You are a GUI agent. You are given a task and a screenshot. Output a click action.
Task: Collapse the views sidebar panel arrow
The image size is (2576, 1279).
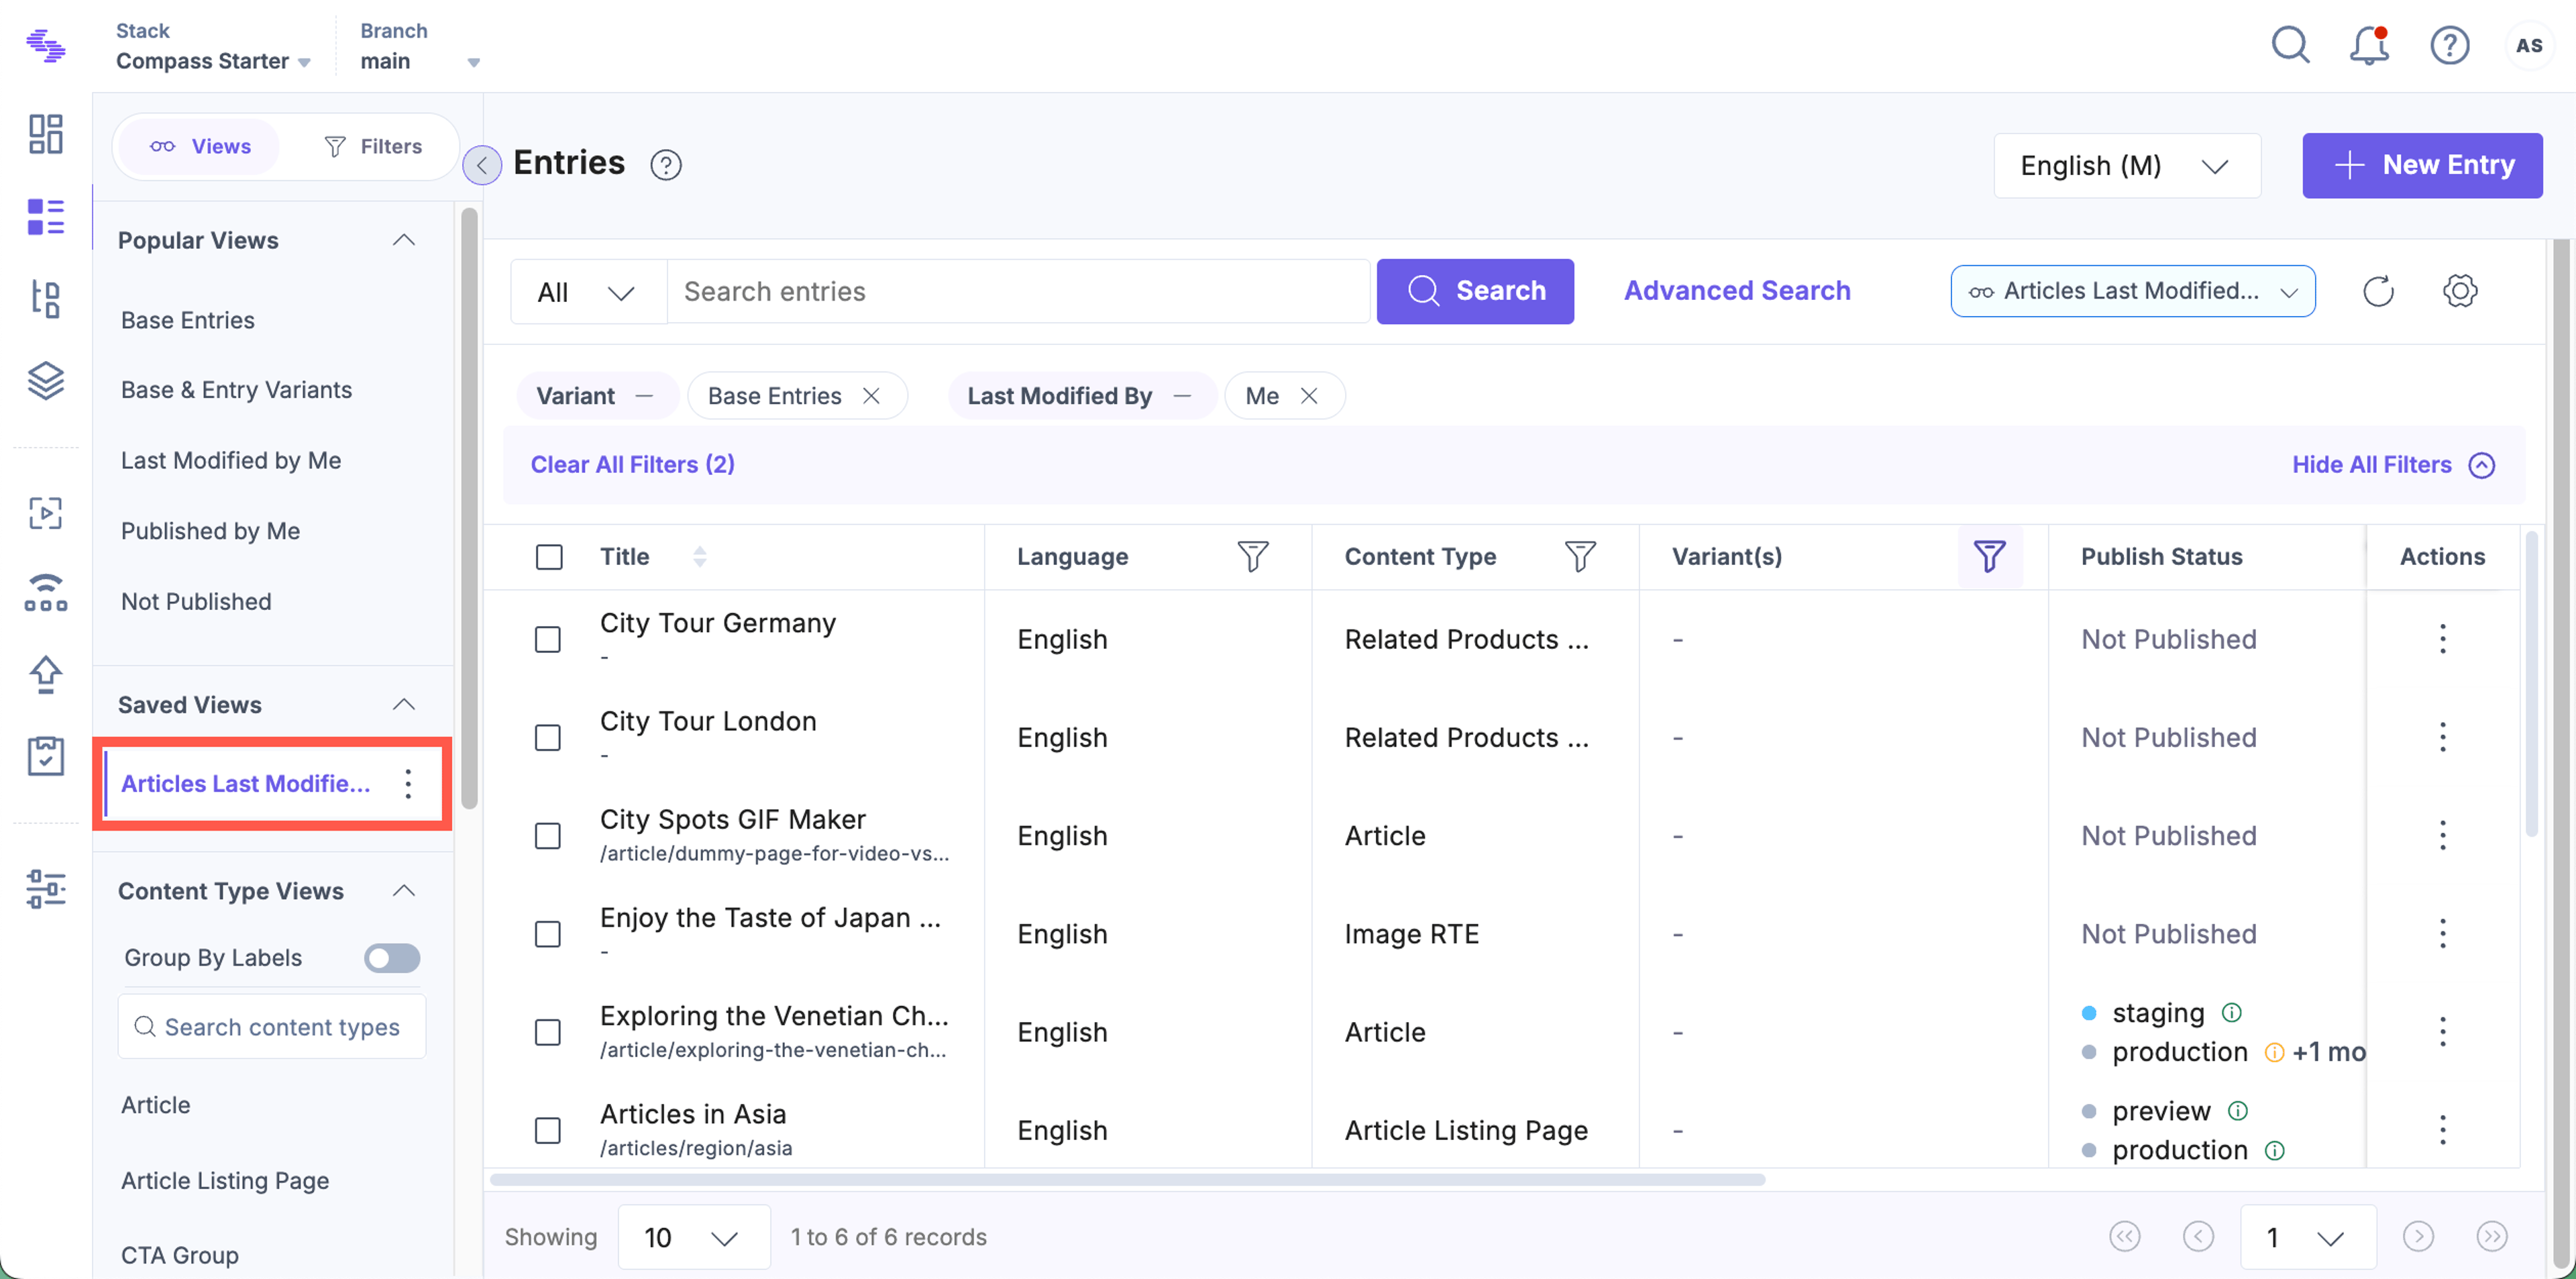[482, 165]
